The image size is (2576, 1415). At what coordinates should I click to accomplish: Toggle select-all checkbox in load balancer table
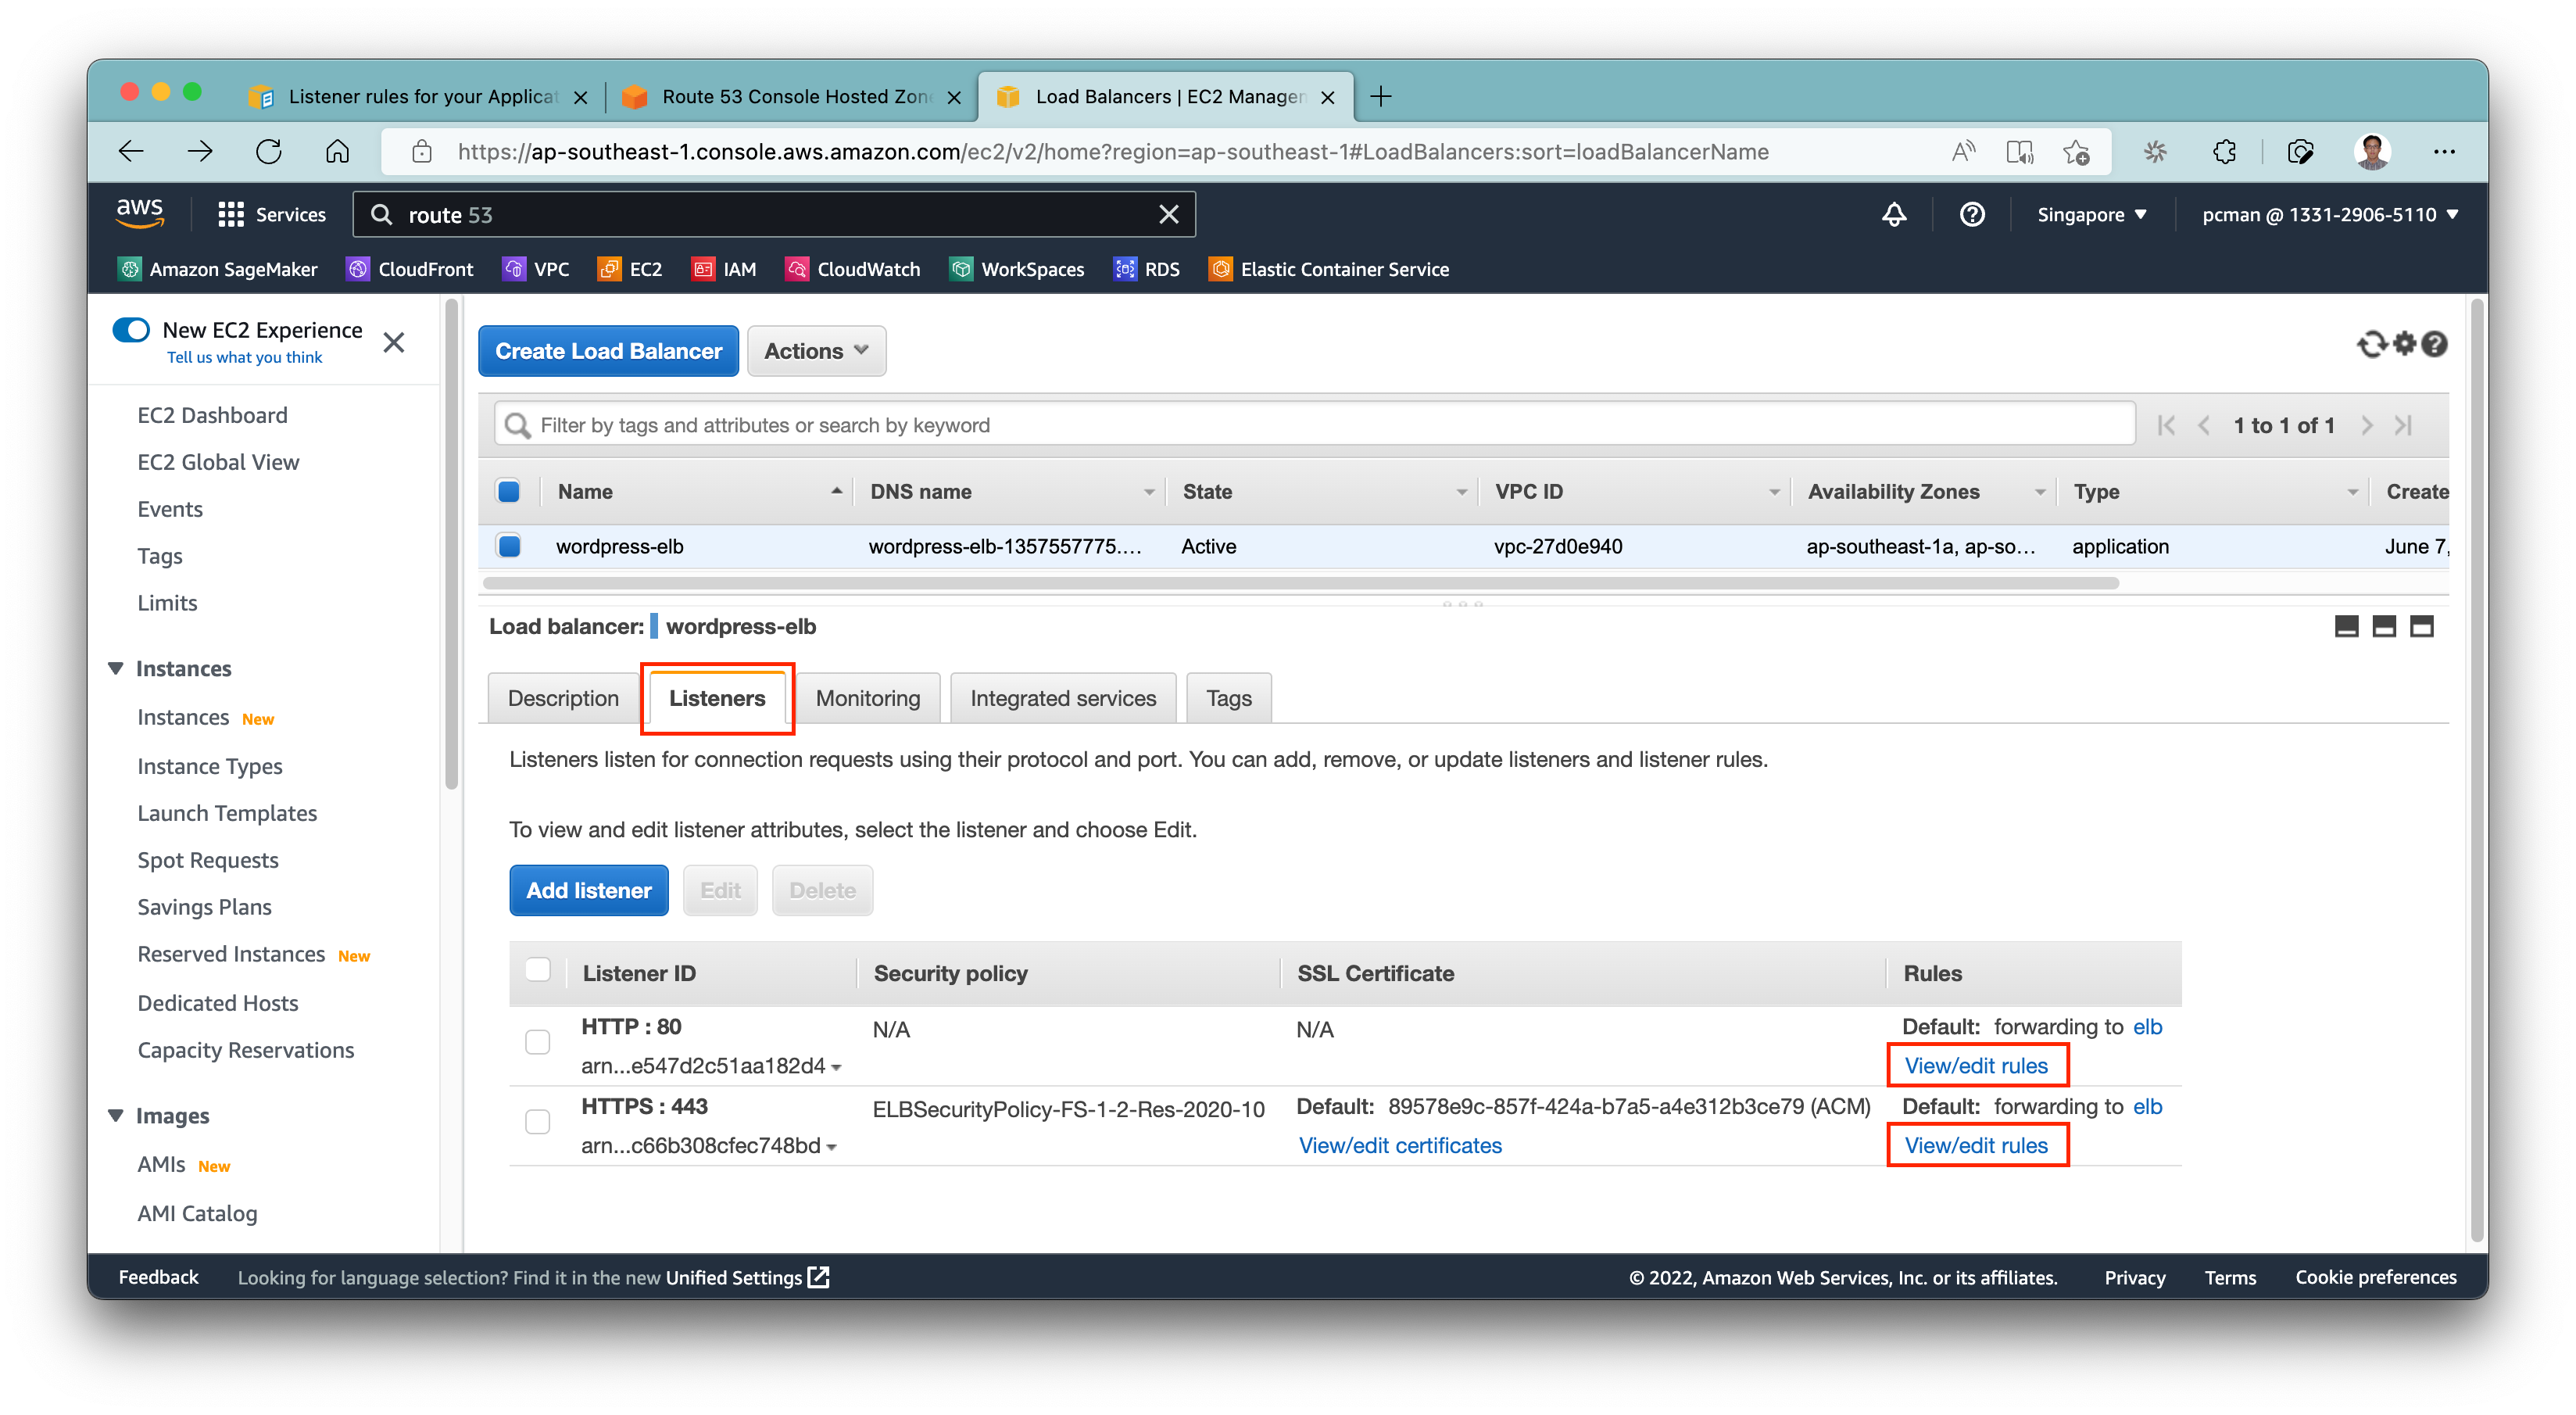[x=509, y=491]
